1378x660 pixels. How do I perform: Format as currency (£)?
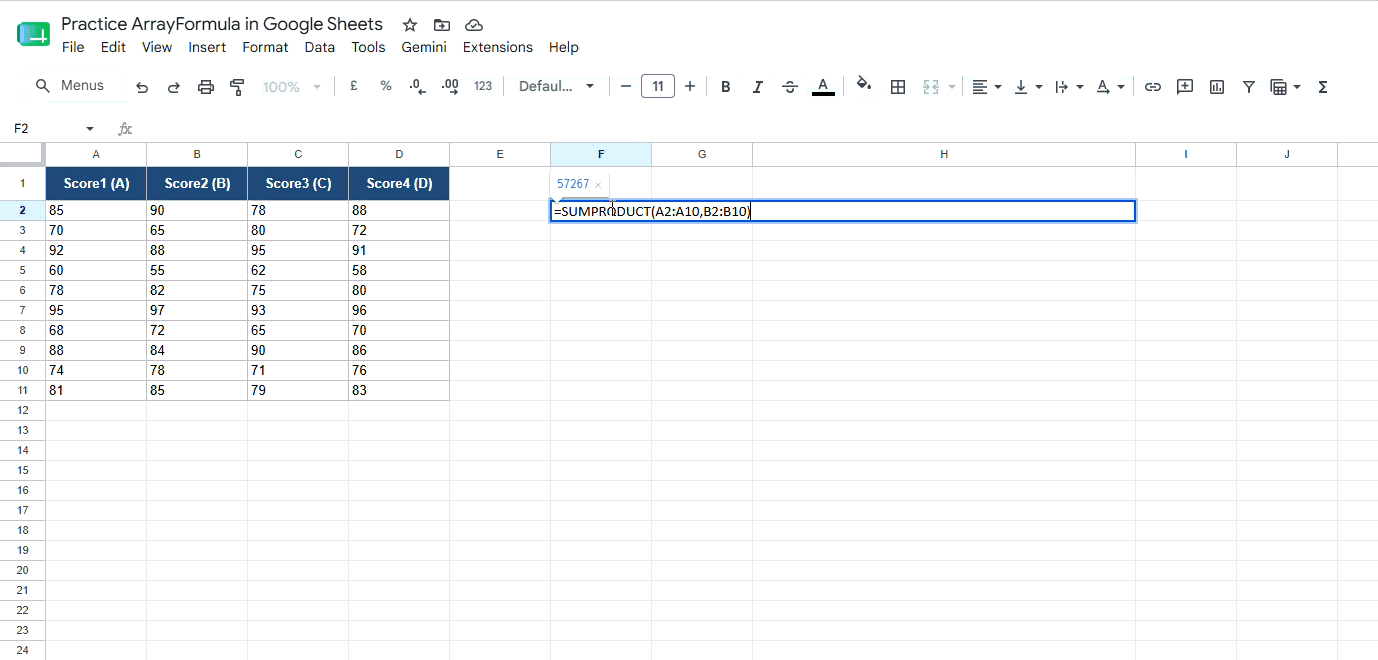353,87
